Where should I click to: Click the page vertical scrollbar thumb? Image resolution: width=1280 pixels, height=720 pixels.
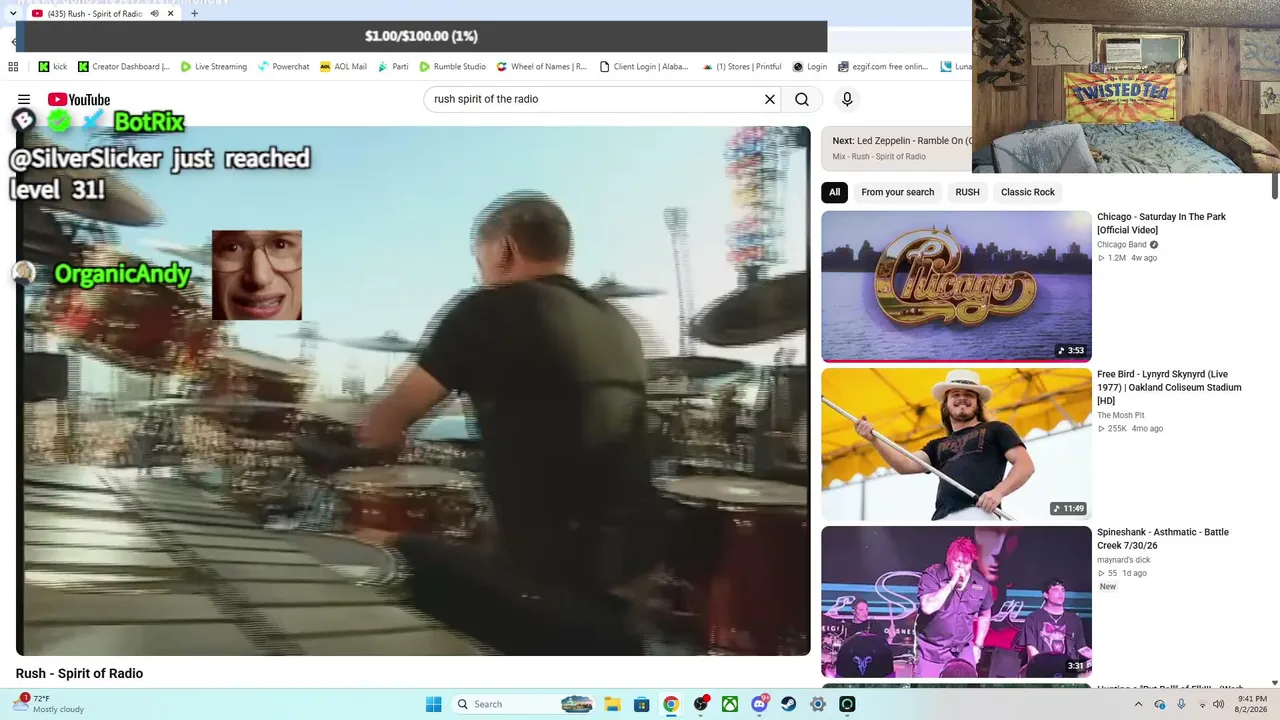coord(1275,187)
